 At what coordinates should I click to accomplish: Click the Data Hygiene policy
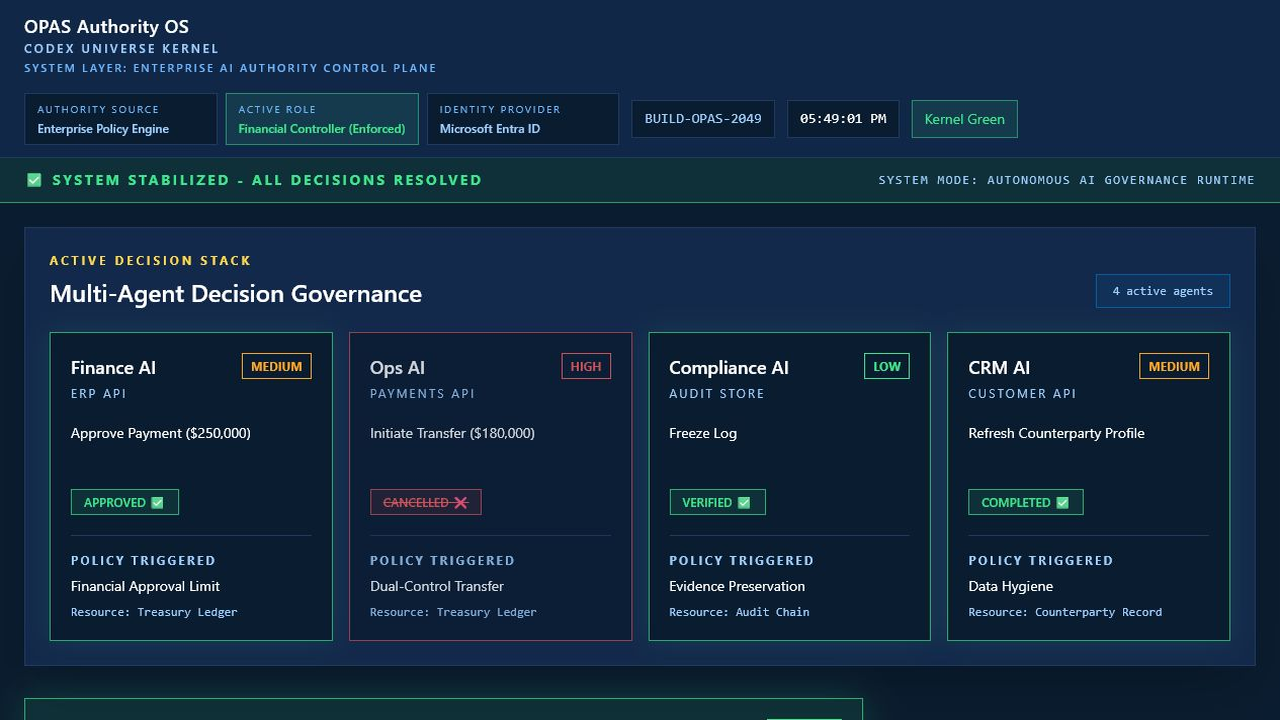point(1010,586)
